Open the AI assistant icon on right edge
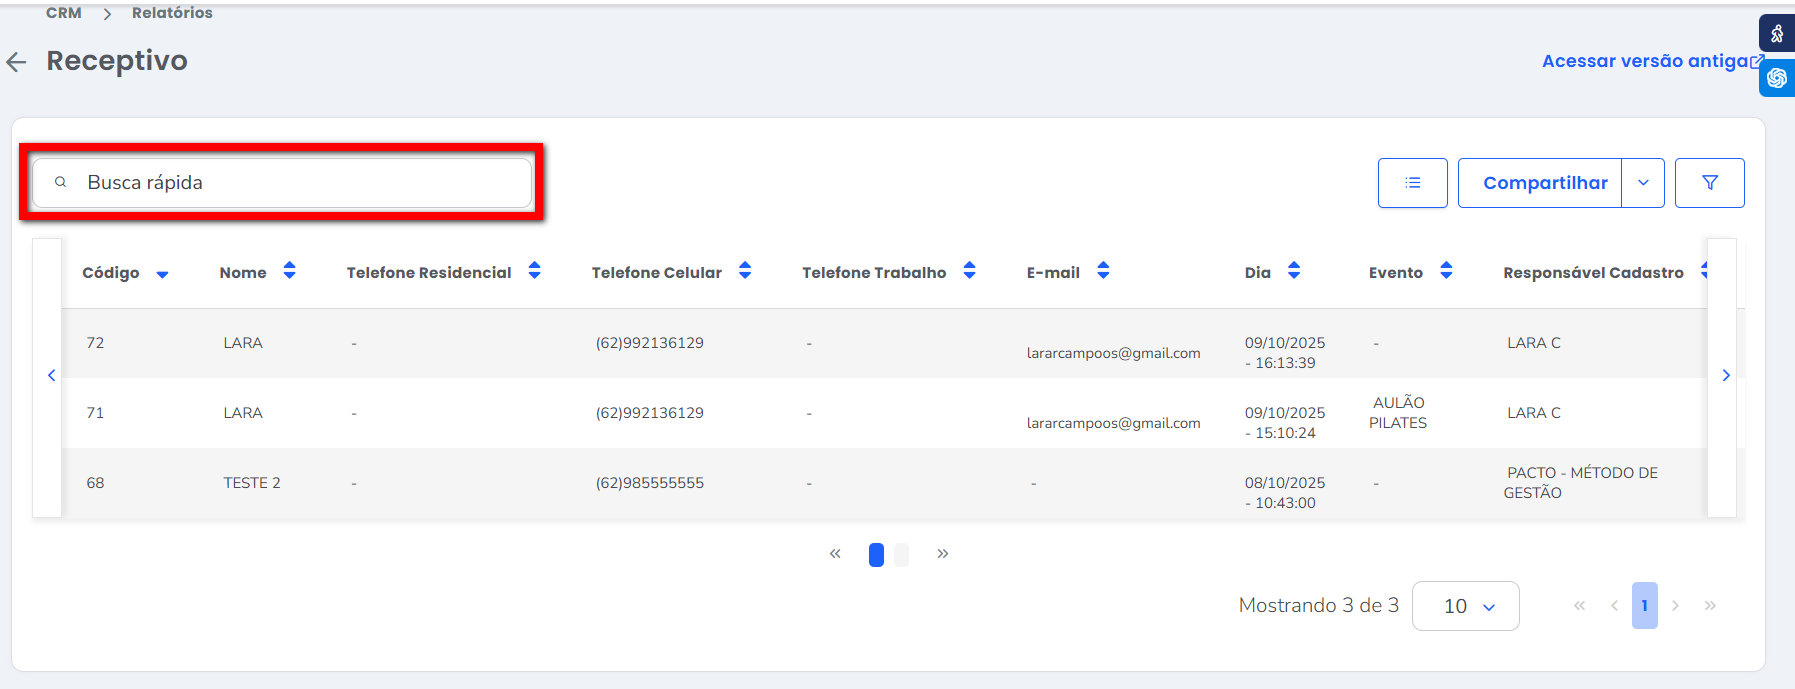Image resolution: width=1795 pixels, height=689 pixels. tap(1776, 78)
